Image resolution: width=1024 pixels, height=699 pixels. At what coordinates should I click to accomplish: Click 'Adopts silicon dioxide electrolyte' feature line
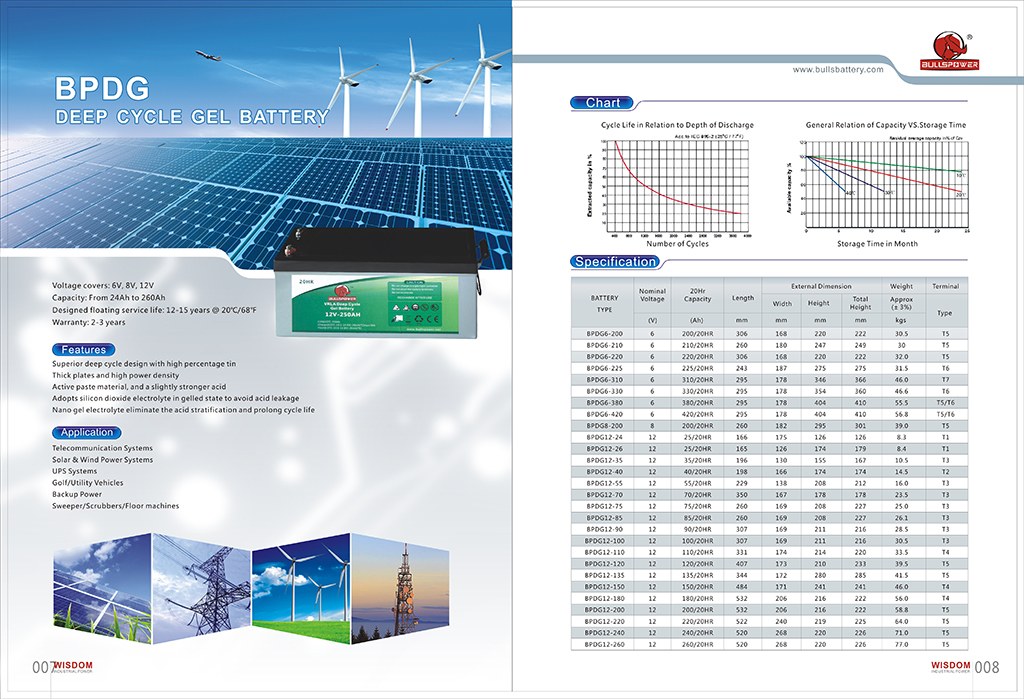176,398
